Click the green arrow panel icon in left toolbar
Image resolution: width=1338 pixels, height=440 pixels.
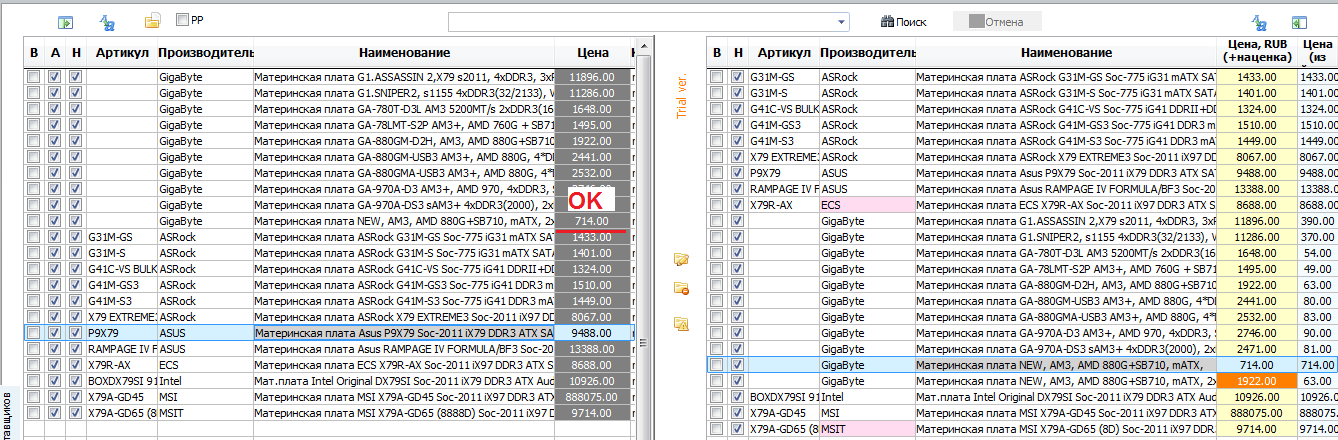pyautogui.click(x=67, y=21)
